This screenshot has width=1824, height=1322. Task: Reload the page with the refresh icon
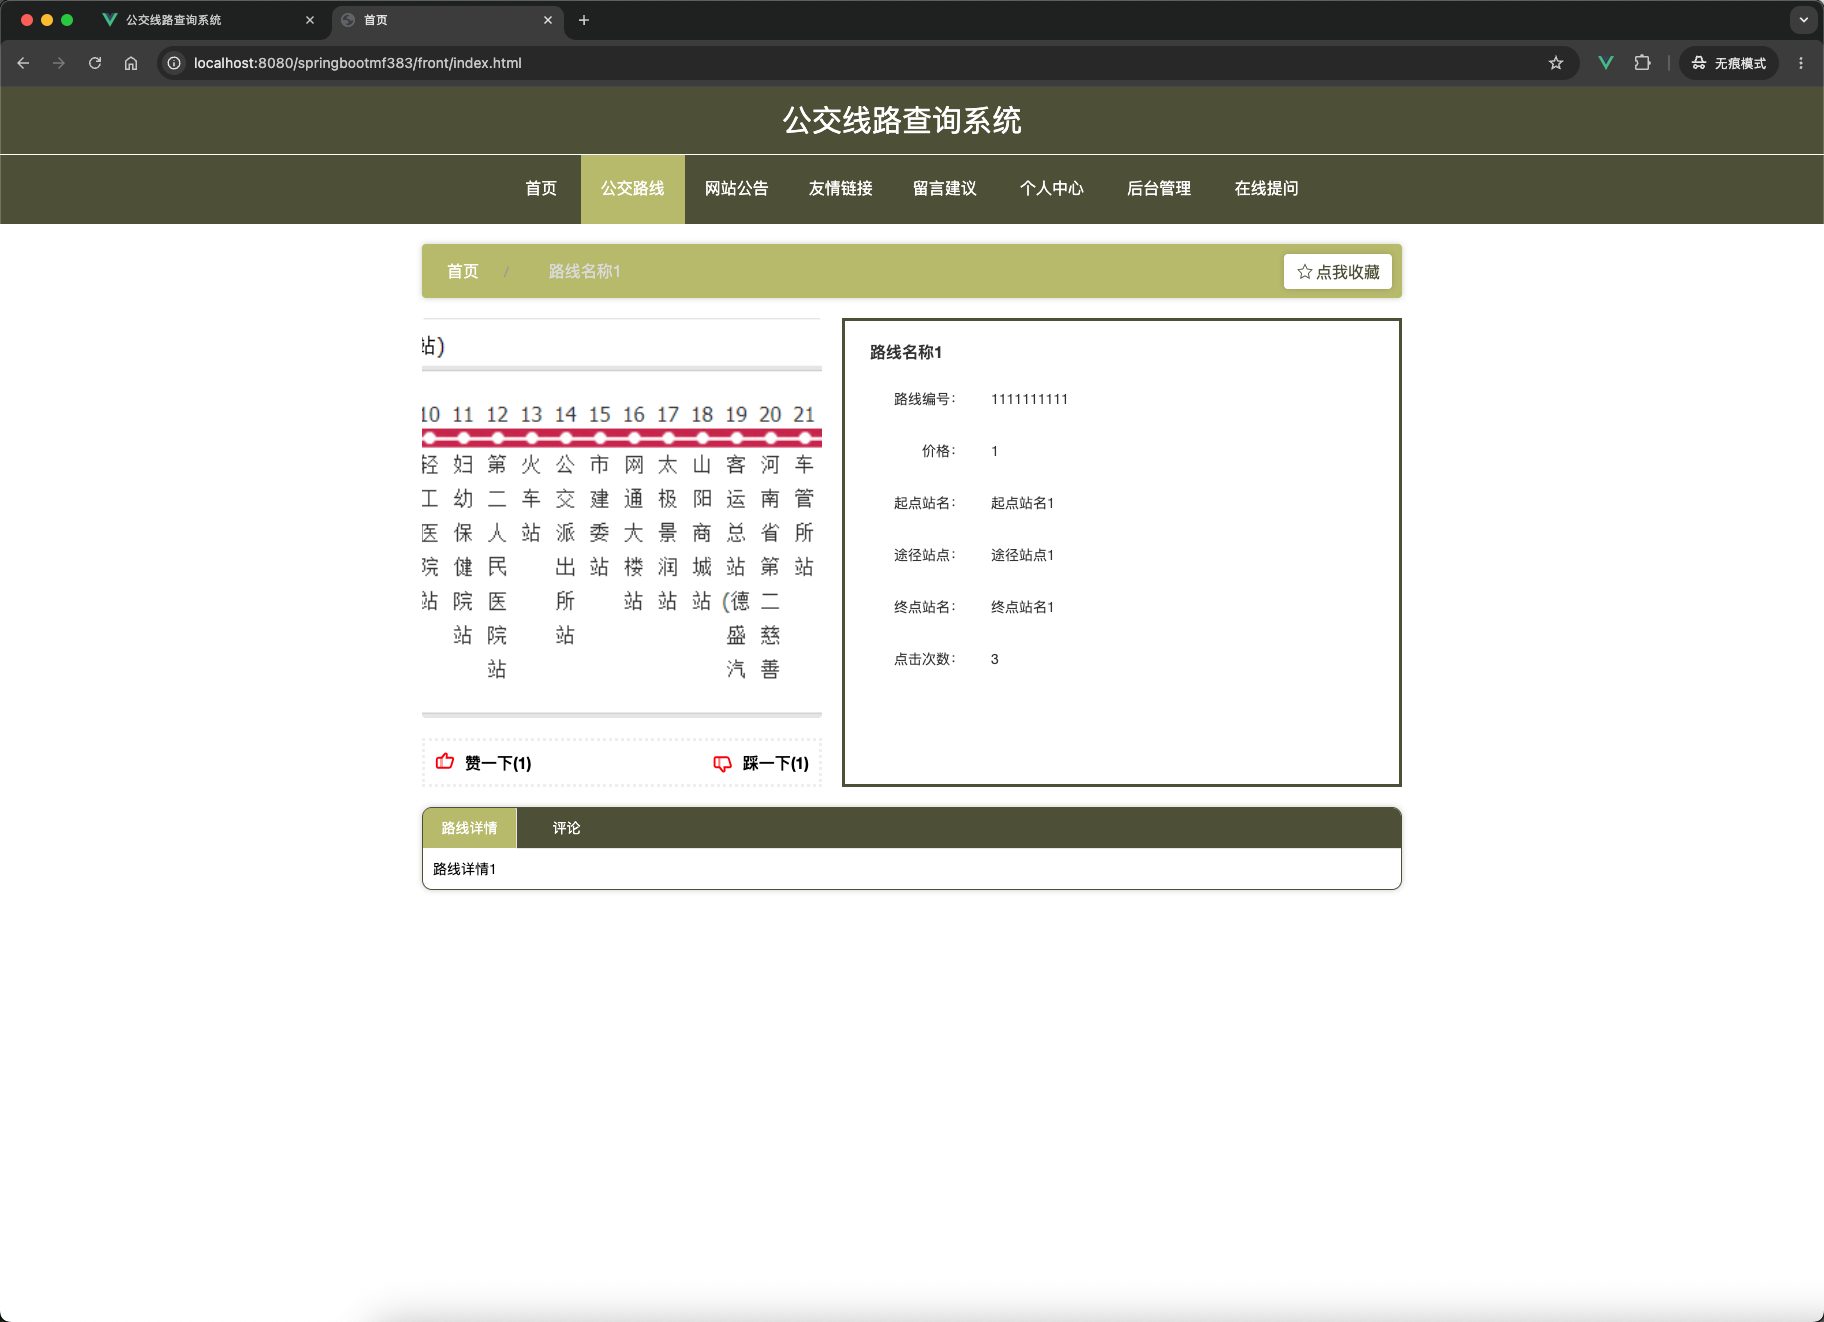click(x=95, y=63)
